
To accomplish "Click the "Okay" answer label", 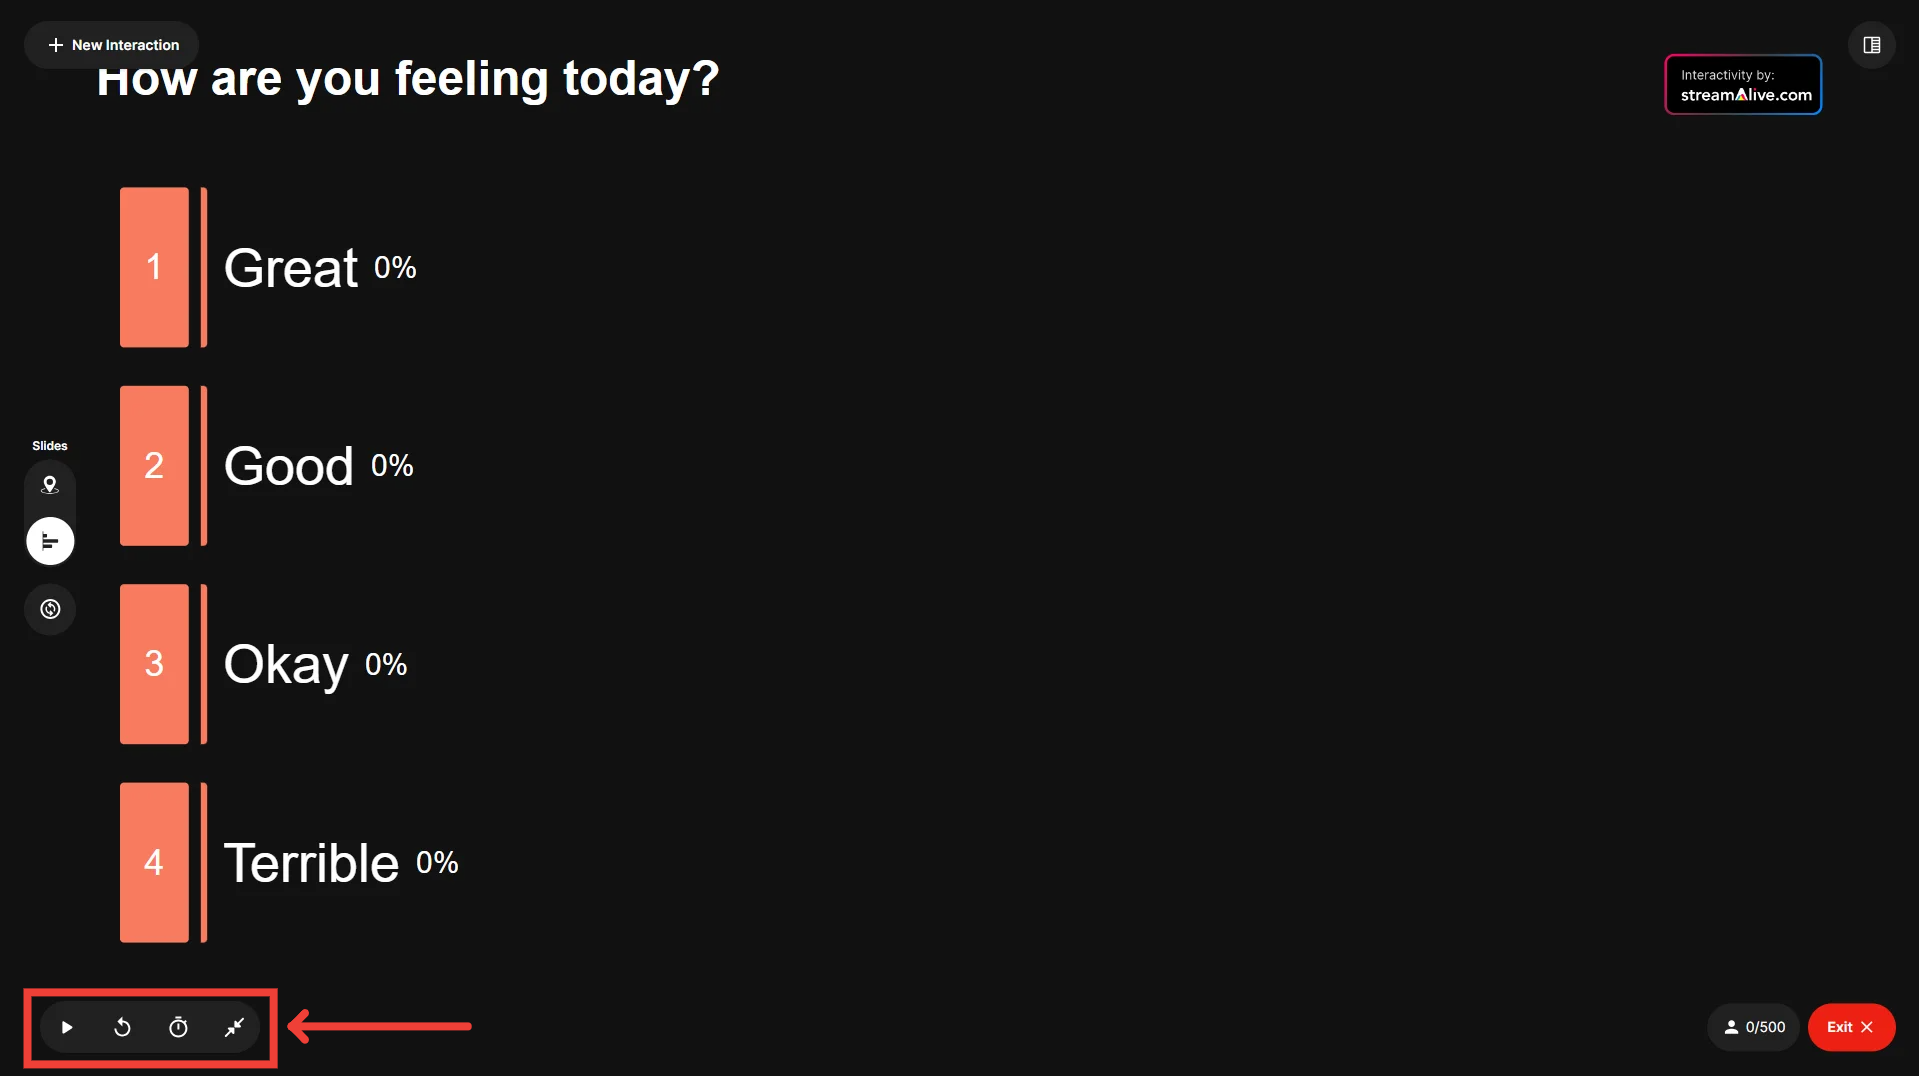I will 286,665.
